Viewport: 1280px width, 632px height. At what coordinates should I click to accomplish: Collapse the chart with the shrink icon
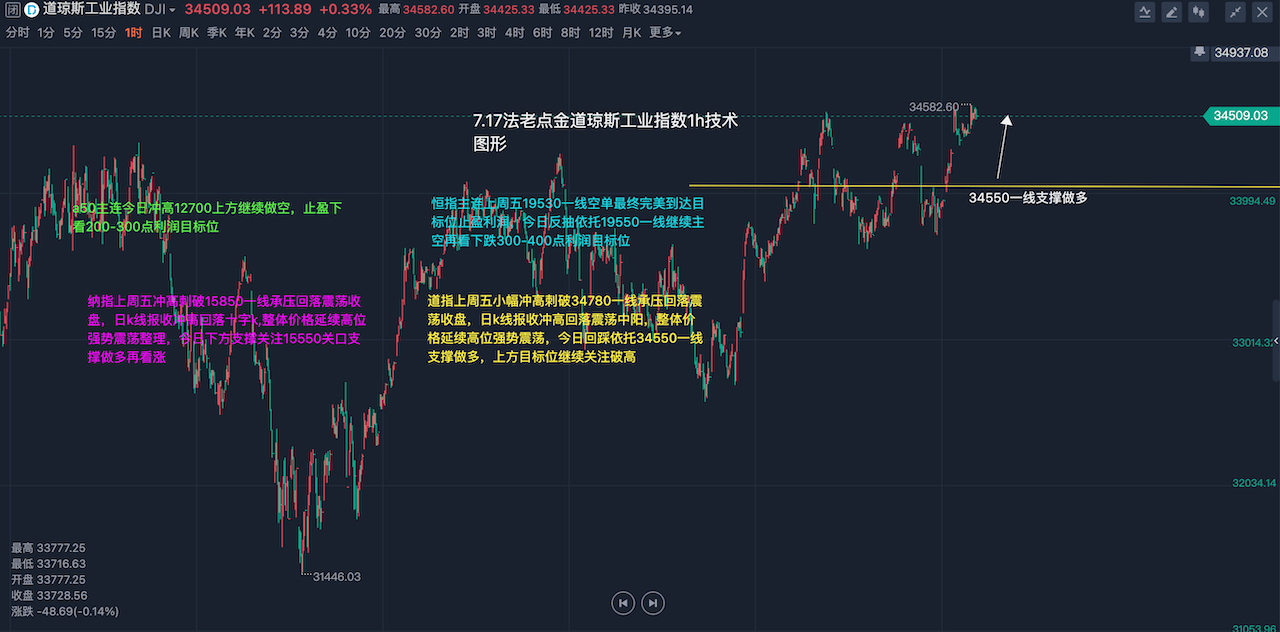click(1236, 12)
